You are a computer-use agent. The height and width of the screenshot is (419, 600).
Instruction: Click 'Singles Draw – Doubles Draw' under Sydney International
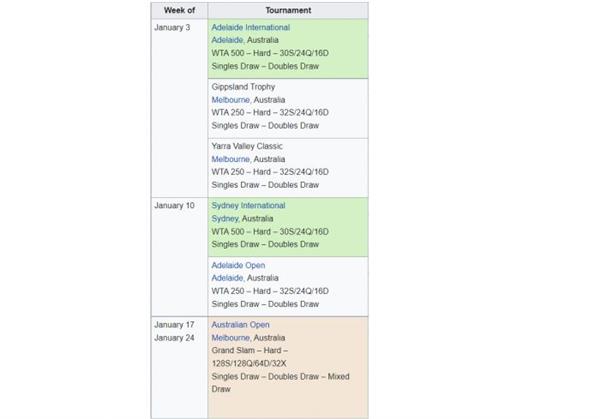(265, 244)
